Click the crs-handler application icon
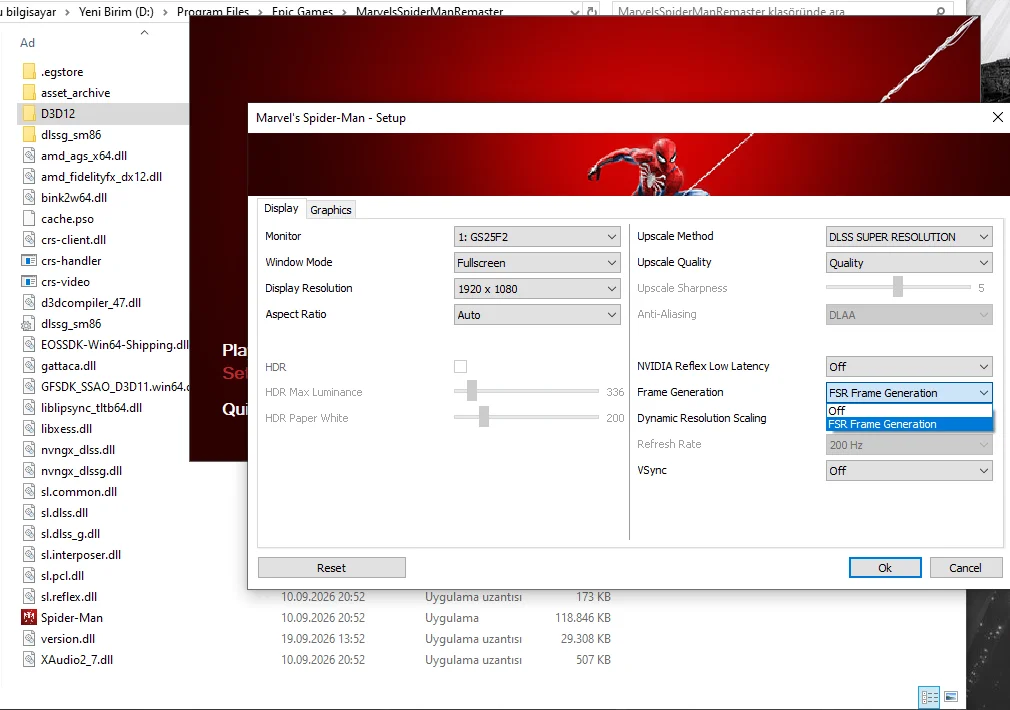 pyautogui.click(x=29, y=261)
